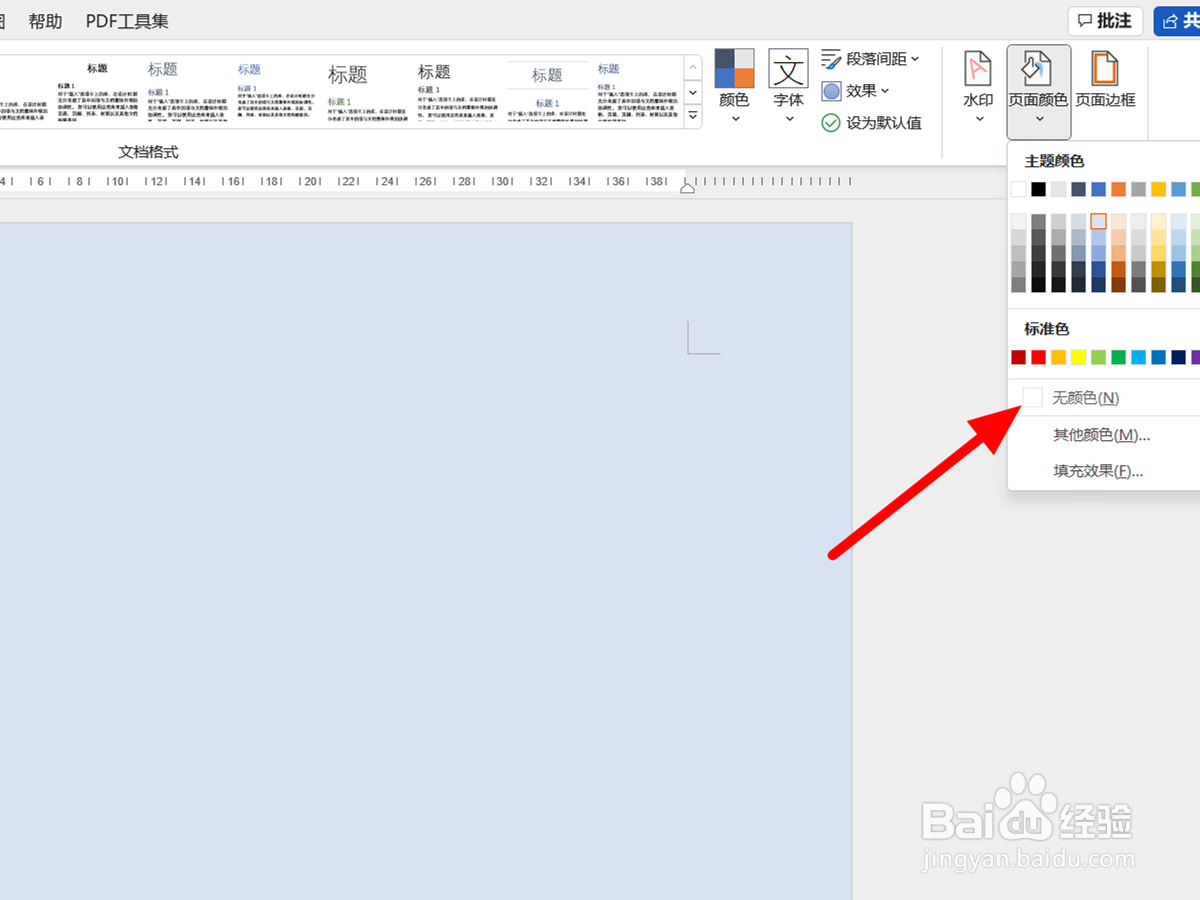1200x900 pixels.
Task: Expand the 字体 theme fonts dropdown
Action: tap(788, 119)
